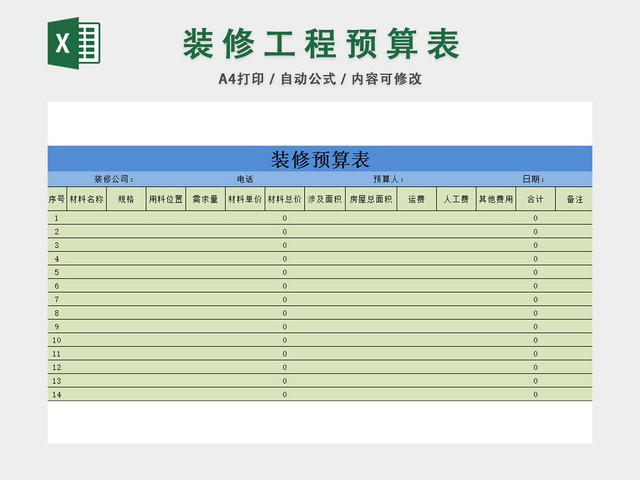The width and height of the screenshot is (640, 480).
Task: Click serial number 12 cell
Action: coord(57,367)
